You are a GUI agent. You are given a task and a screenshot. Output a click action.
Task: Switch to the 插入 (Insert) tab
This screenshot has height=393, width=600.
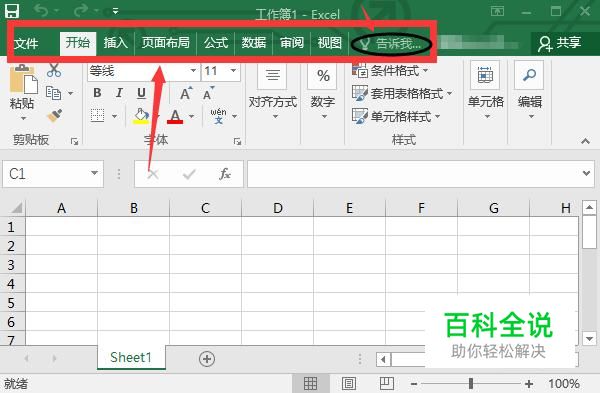click(x=115, y=42)
